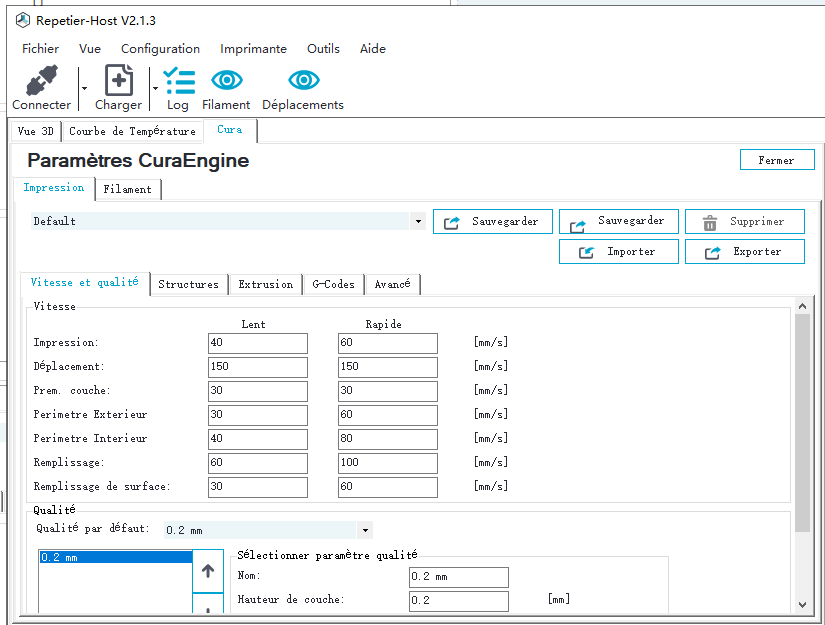Click Remplissage de surface Rapide field

click(x=388, y=487)
